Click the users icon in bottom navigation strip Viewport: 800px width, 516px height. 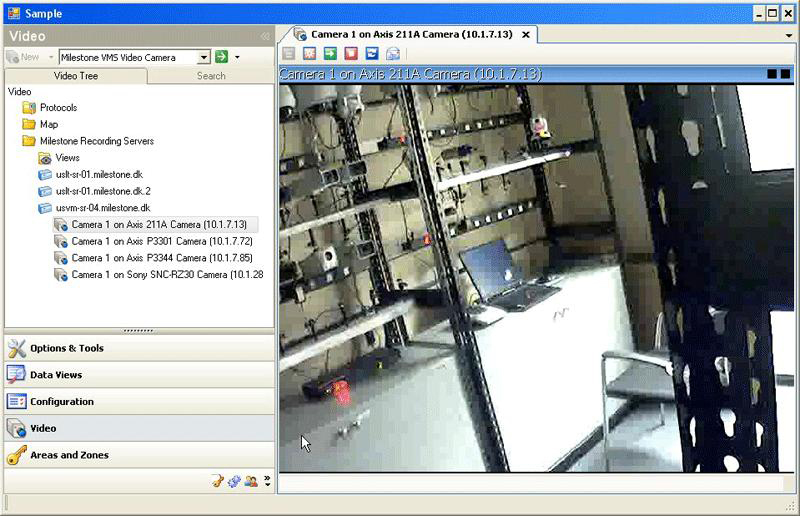click(x=250, y=481)
